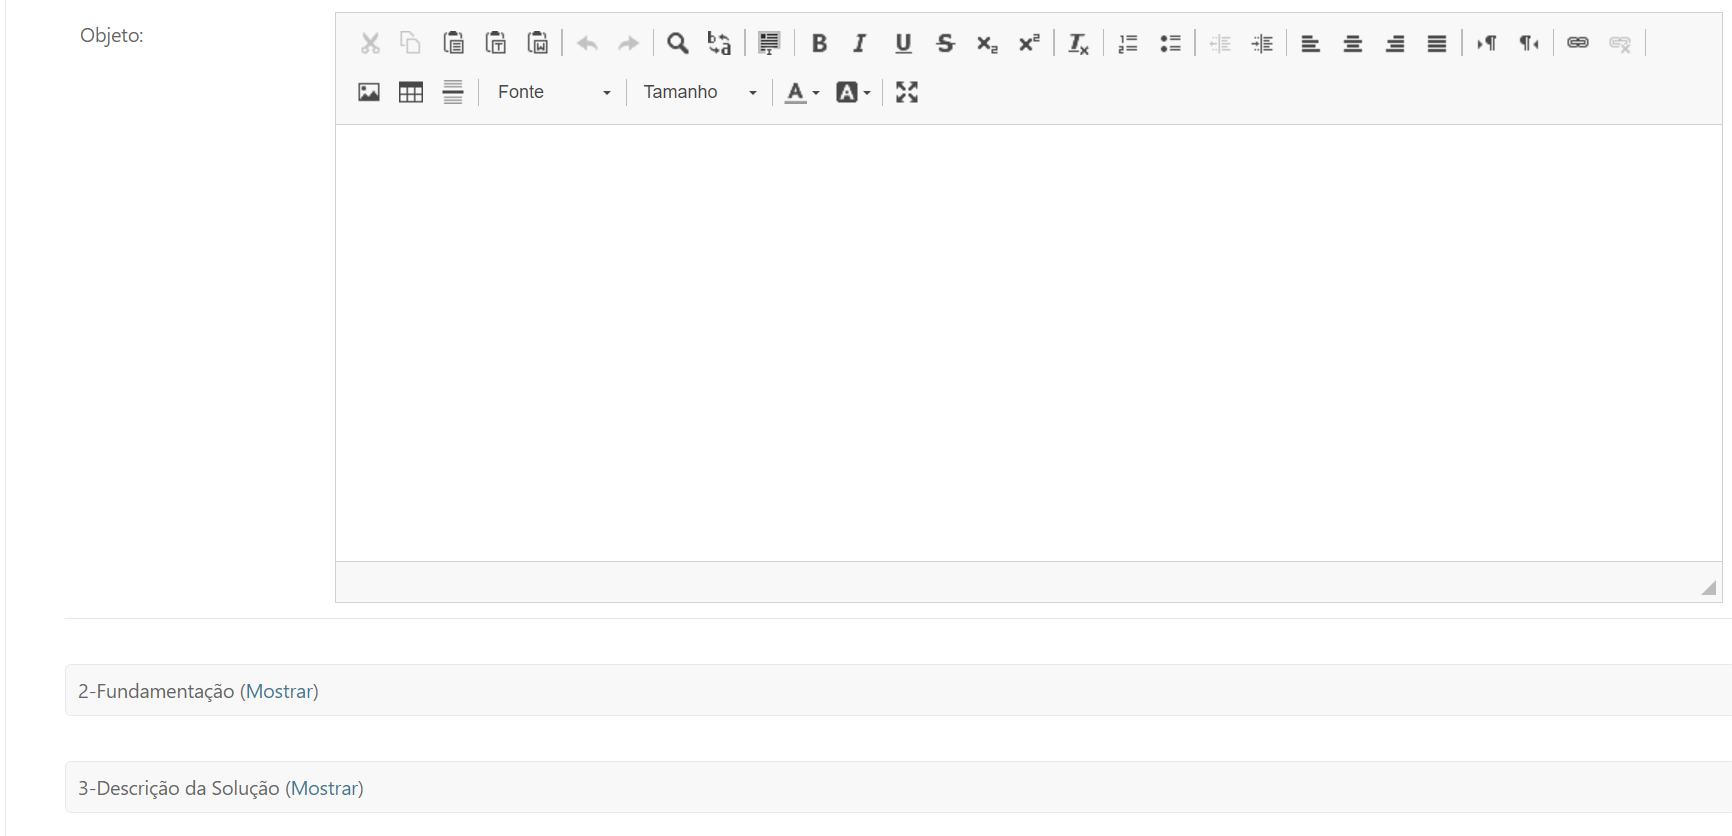Viewport: 1732px width, 836px height.
Task: Insert an image into Objeto field
Action: point(369,92)
